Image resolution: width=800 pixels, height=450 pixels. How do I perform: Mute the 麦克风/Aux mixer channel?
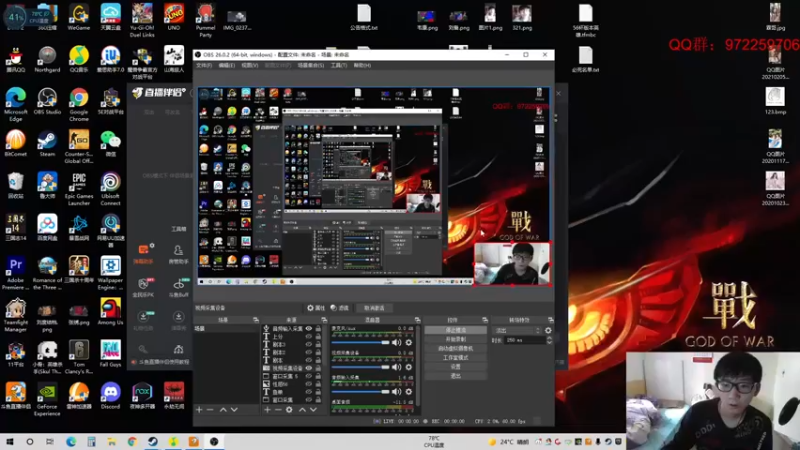[396, 342]
